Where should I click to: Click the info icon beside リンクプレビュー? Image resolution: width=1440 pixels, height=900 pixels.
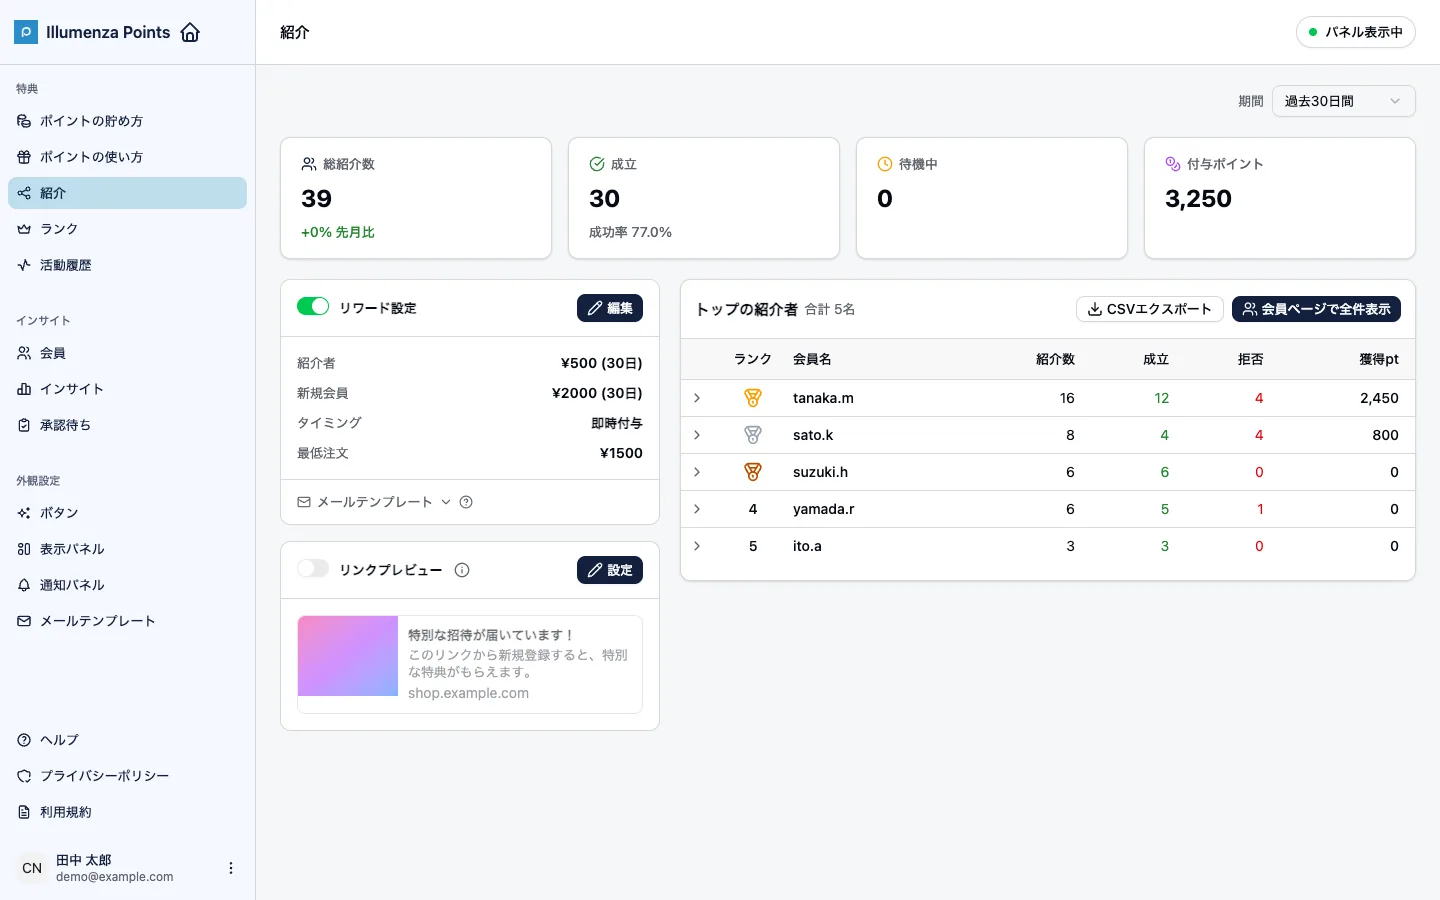tap(462, 570)
